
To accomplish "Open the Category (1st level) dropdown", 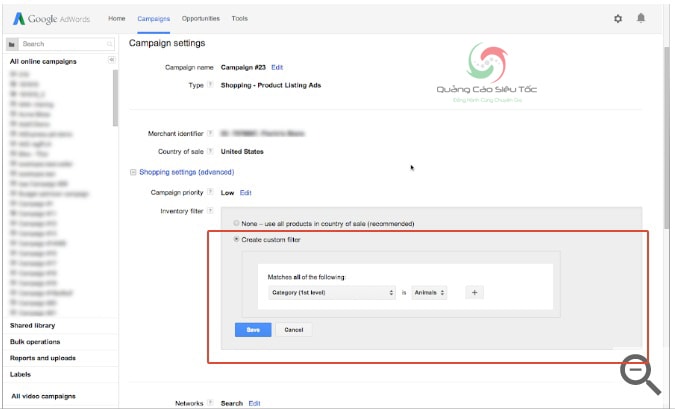I will [331, 292].
